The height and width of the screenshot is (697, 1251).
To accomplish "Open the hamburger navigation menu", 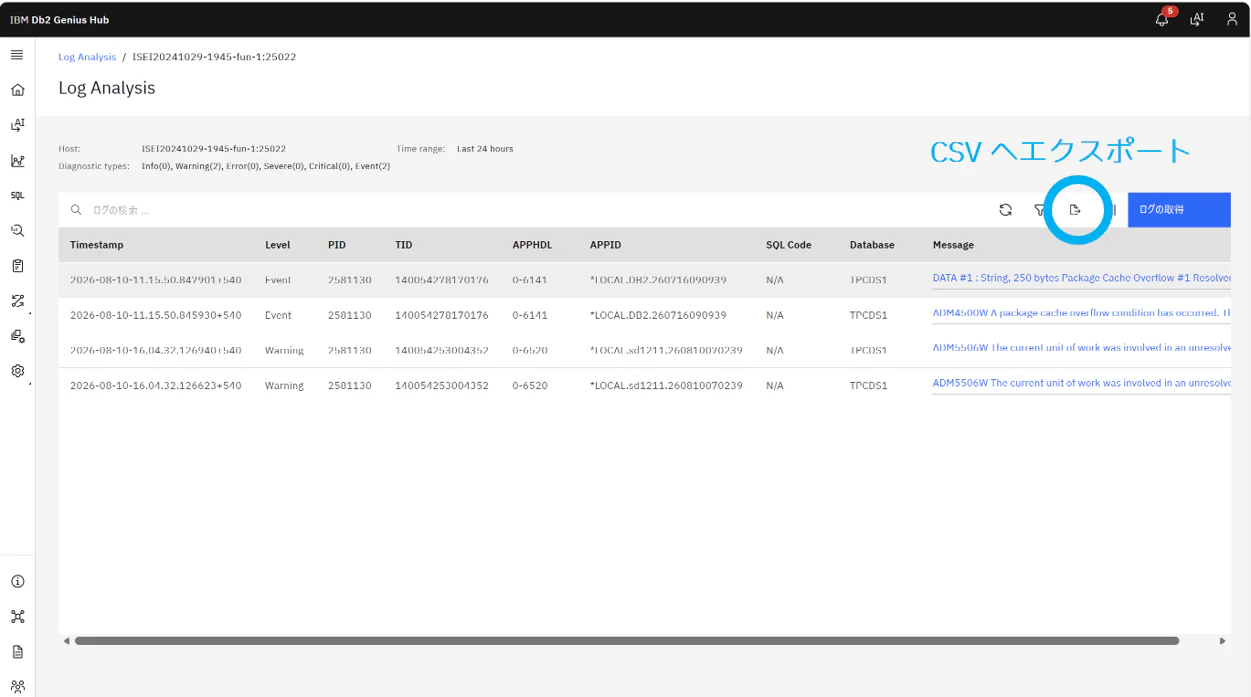I will click(17, 55).
